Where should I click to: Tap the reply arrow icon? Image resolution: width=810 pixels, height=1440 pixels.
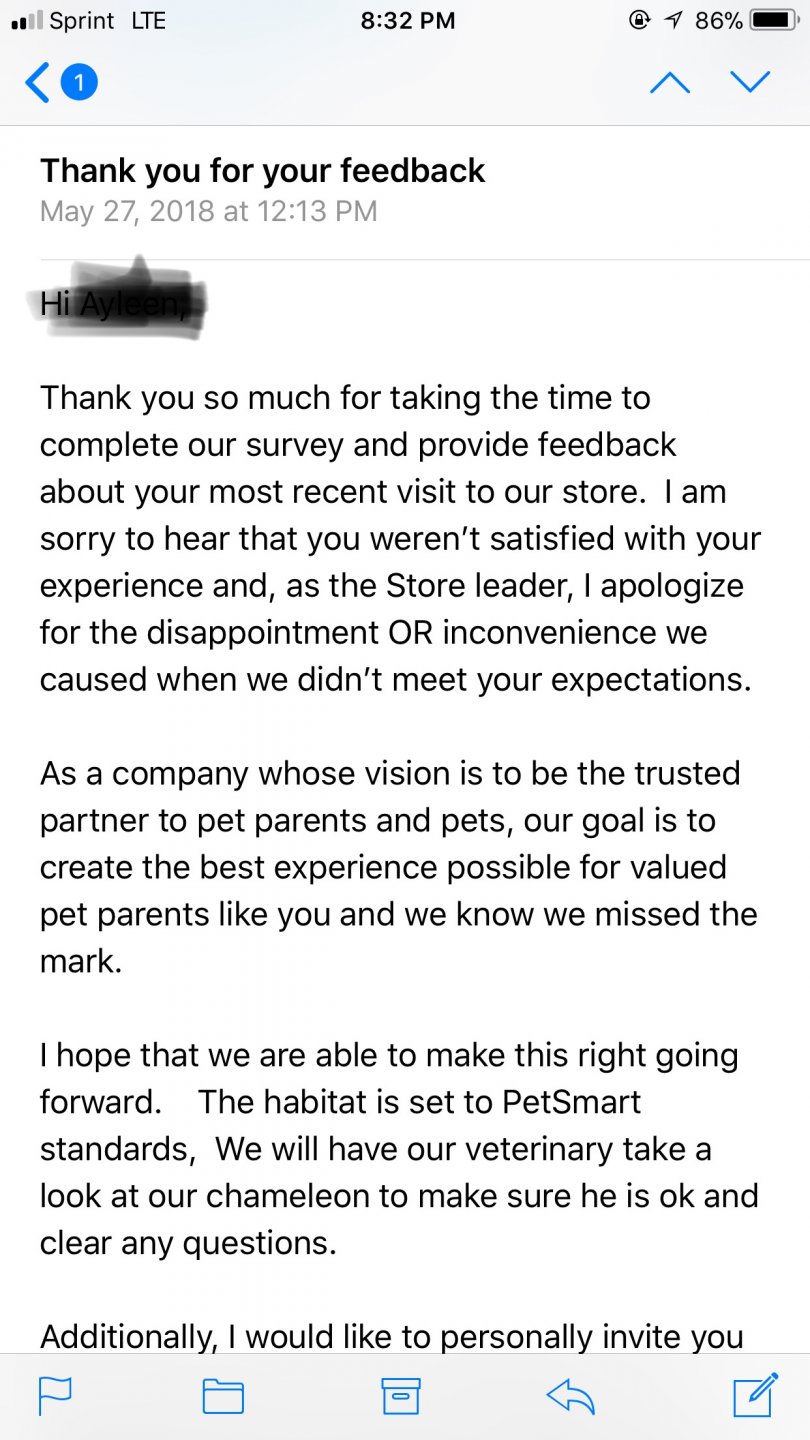[571, 1396]
